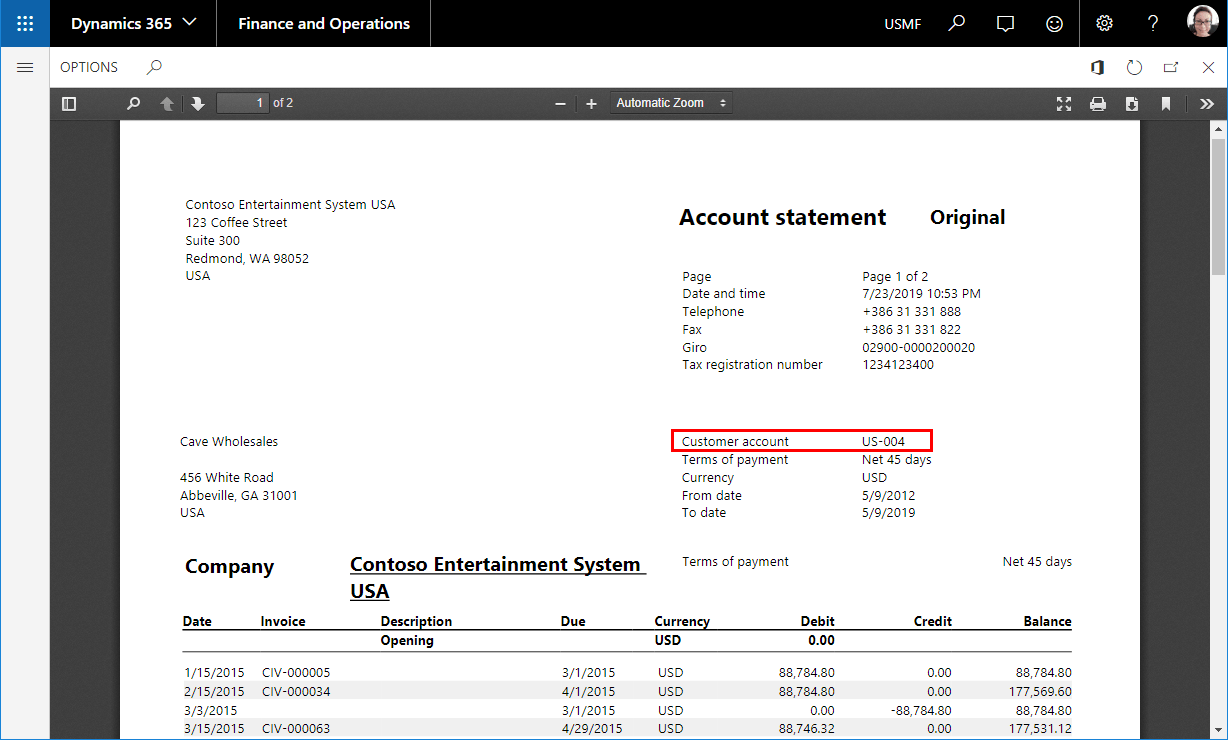Open report in new window
This screenshot has height=740, width=1228.
(x=1171, y=67)
